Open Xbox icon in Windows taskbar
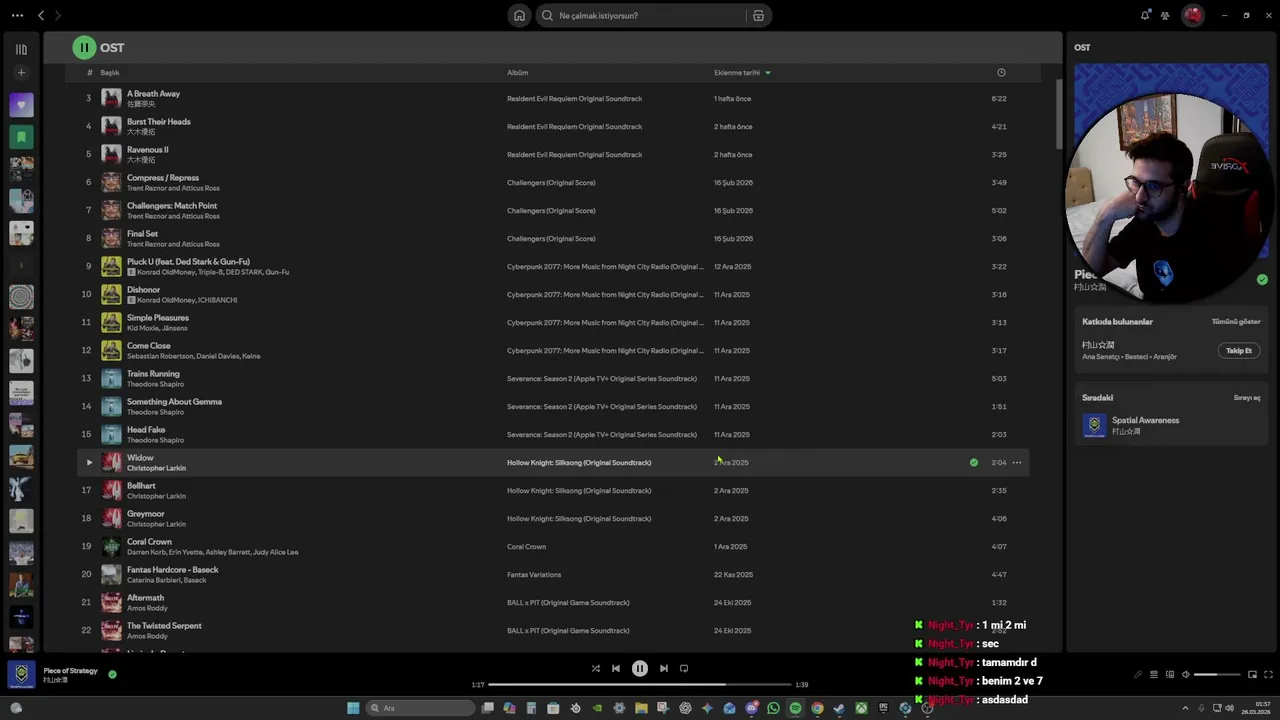The height and width of the screenshot is (720, 1280). point(861,708)
